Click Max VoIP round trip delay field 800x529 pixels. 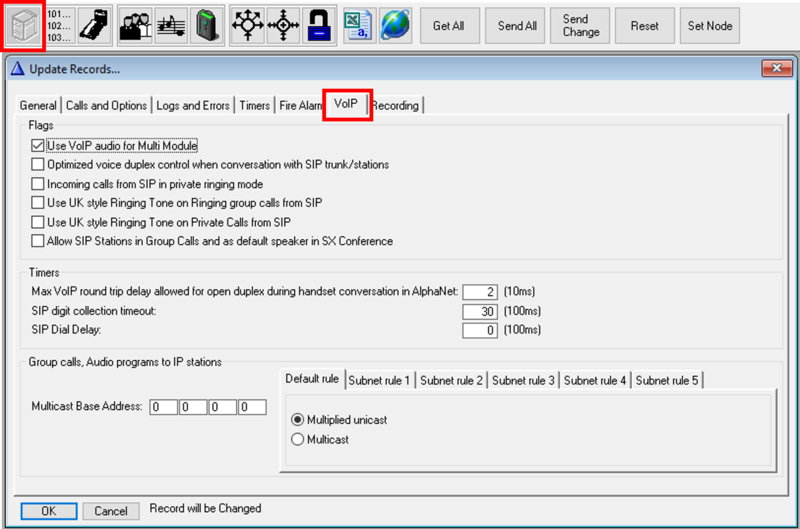click(x=480, y=292)
